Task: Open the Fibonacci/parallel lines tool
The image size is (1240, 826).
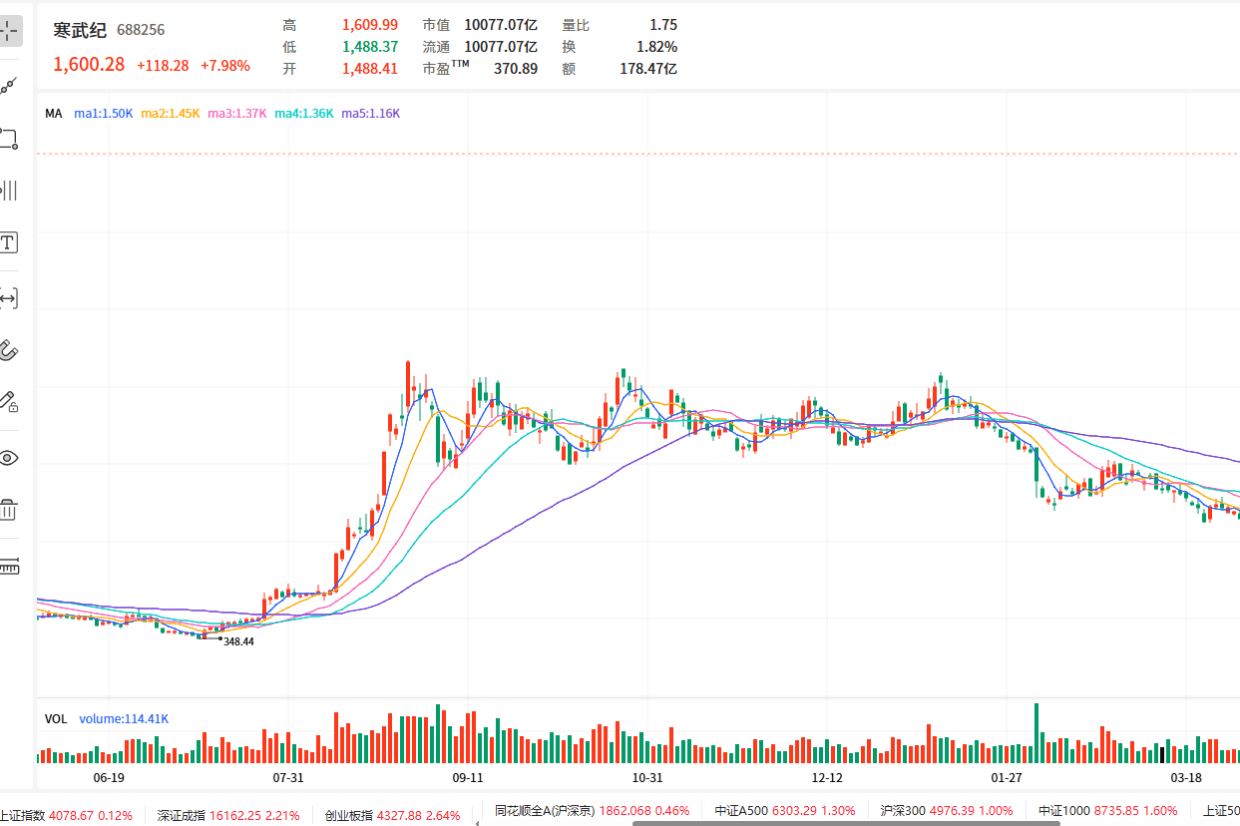Action: click(8, 190)
